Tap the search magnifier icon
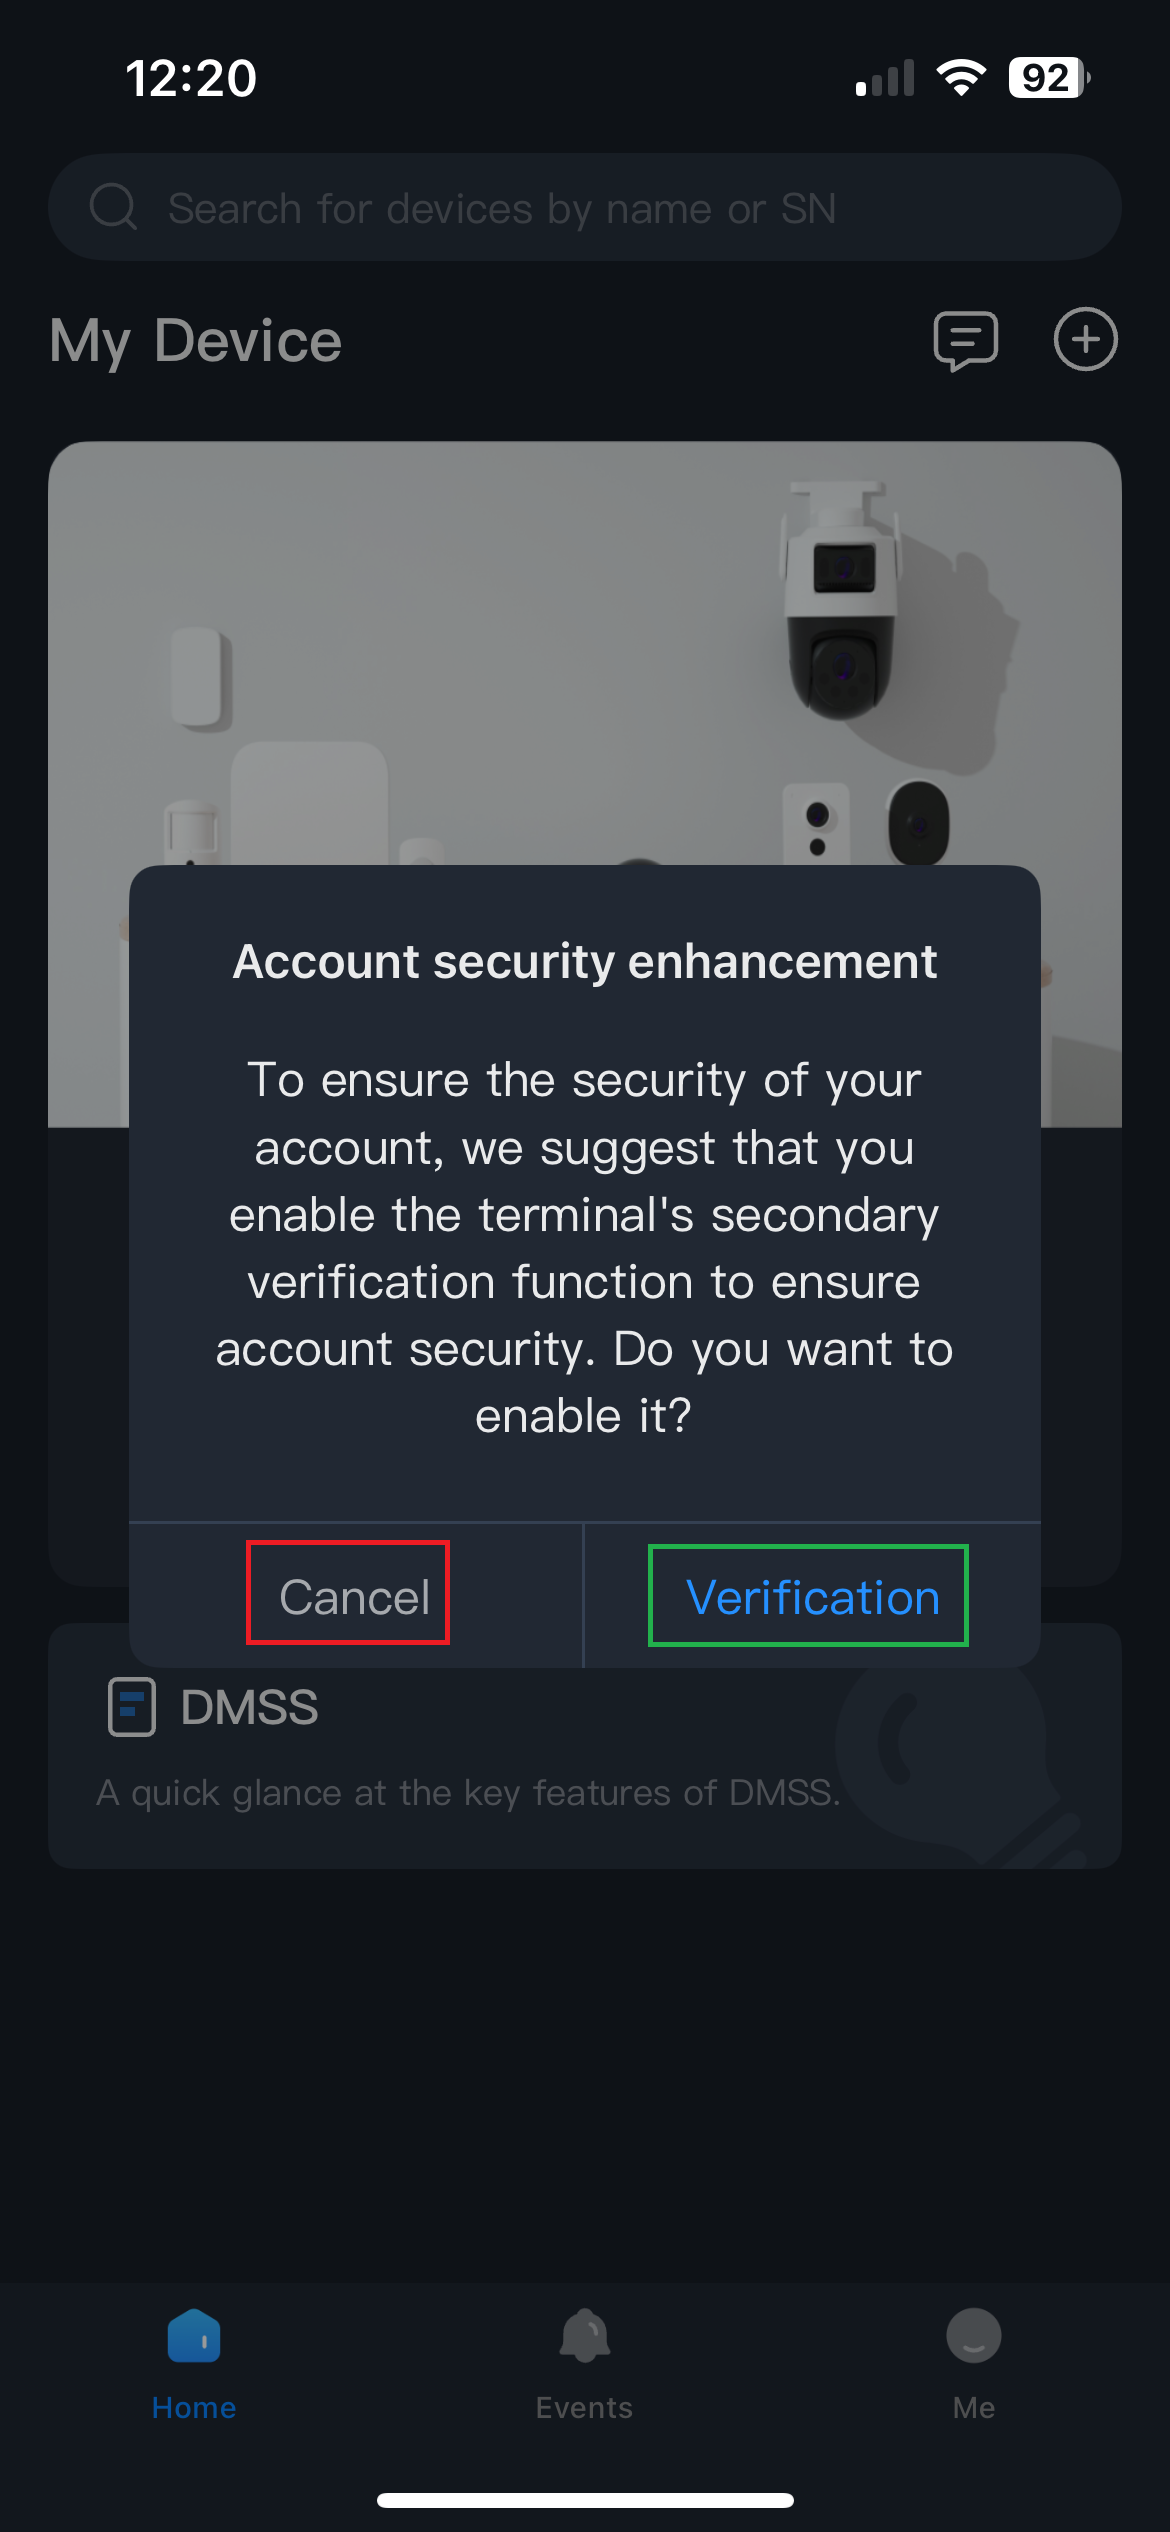 [x=113, y=207]
